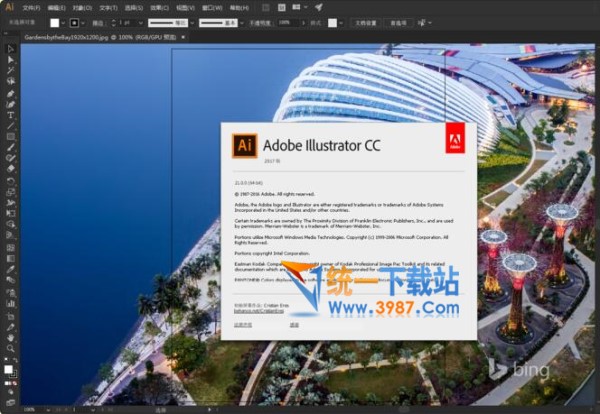Click the legal notices link in About dialog

[243, 325]
